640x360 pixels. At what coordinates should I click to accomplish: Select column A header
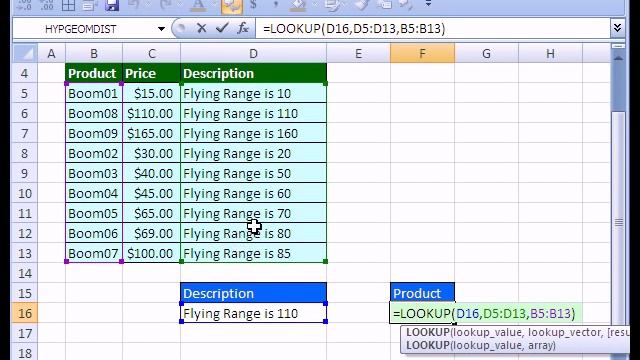click(x=51, y=53)
